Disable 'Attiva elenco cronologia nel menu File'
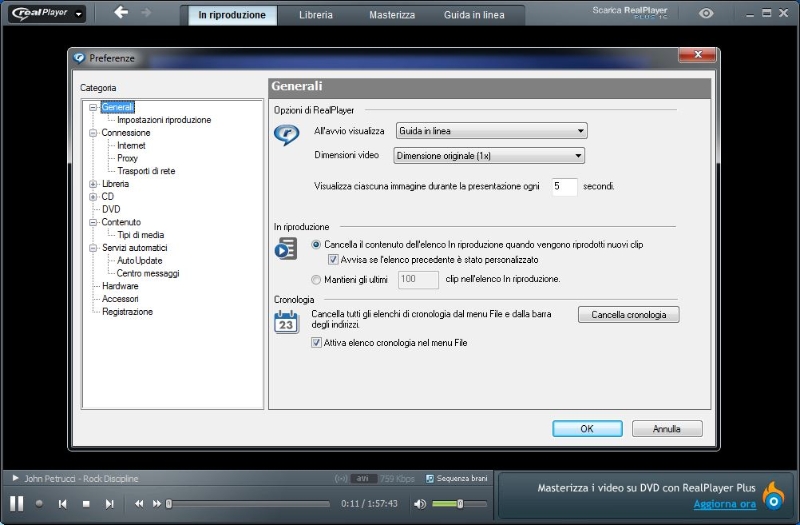This screenshot has height=525, width=800. pyautogui.click(x=317, y=342)
